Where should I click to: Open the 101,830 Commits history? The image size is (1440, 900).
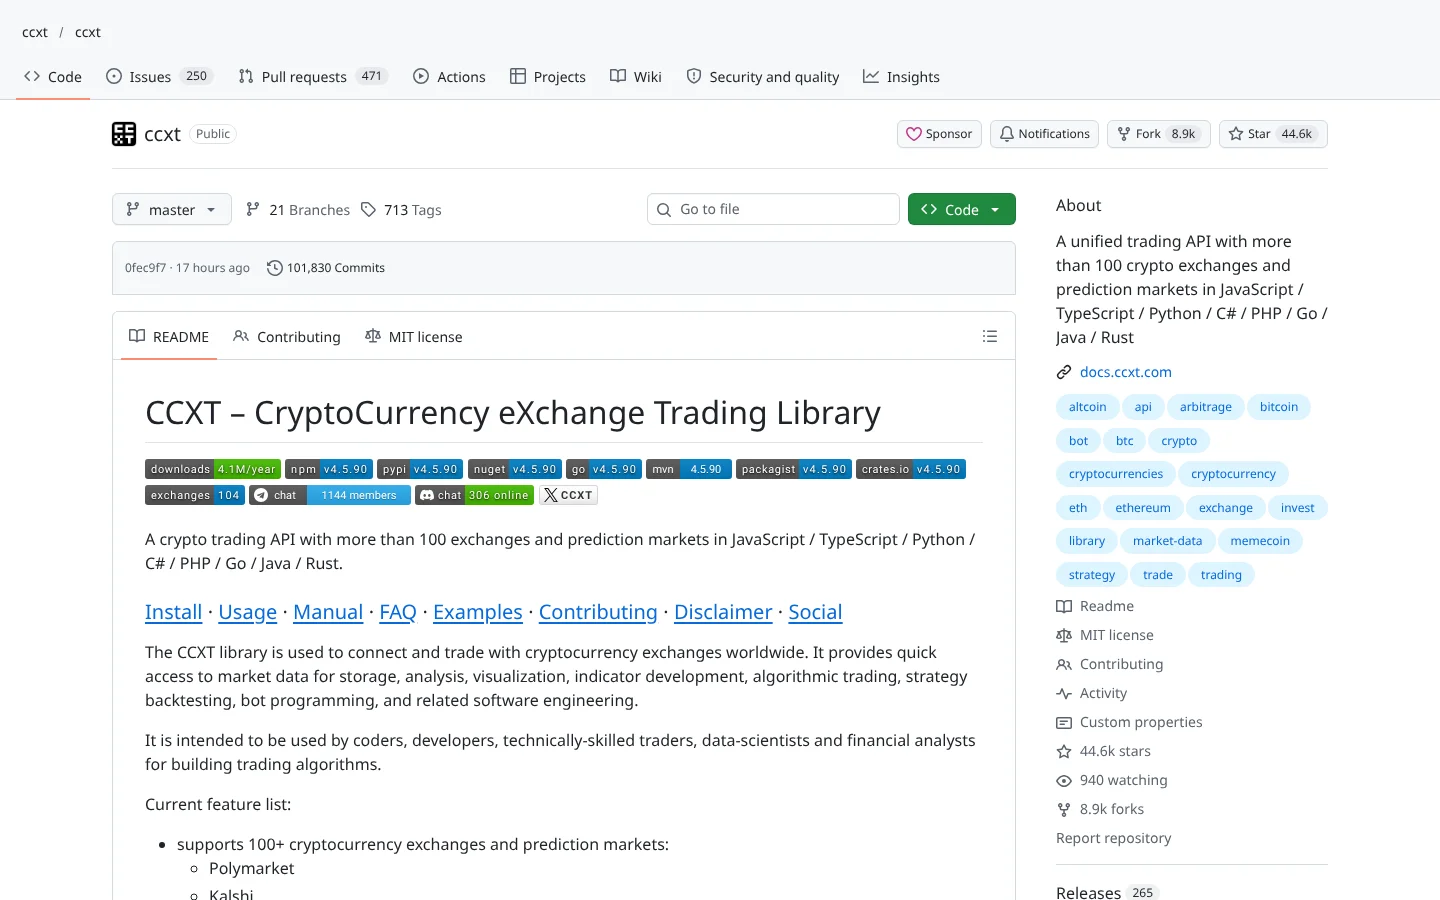click(326, 268)
